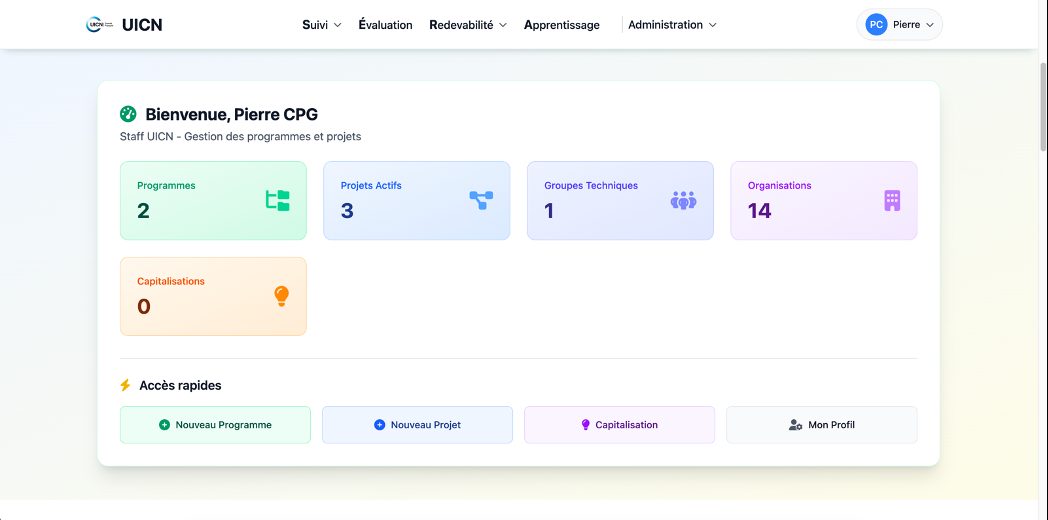Click the Capitalisations count value 0
This screenshot has height=520, width=1048.
click(x=144, y=306)
